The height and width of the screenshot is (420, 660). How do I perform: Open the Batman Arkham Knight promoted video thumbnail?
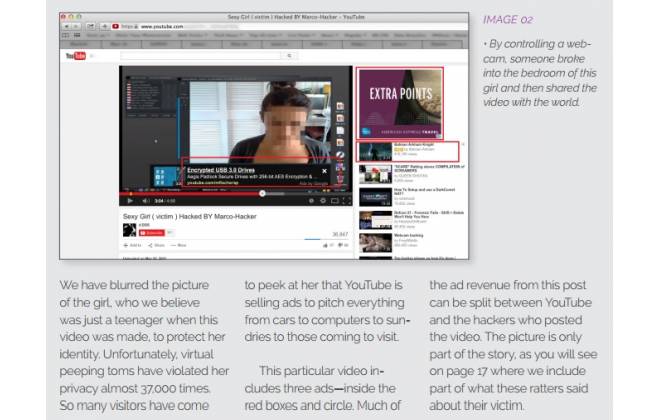pyautogui.click(x=375, y=152)
